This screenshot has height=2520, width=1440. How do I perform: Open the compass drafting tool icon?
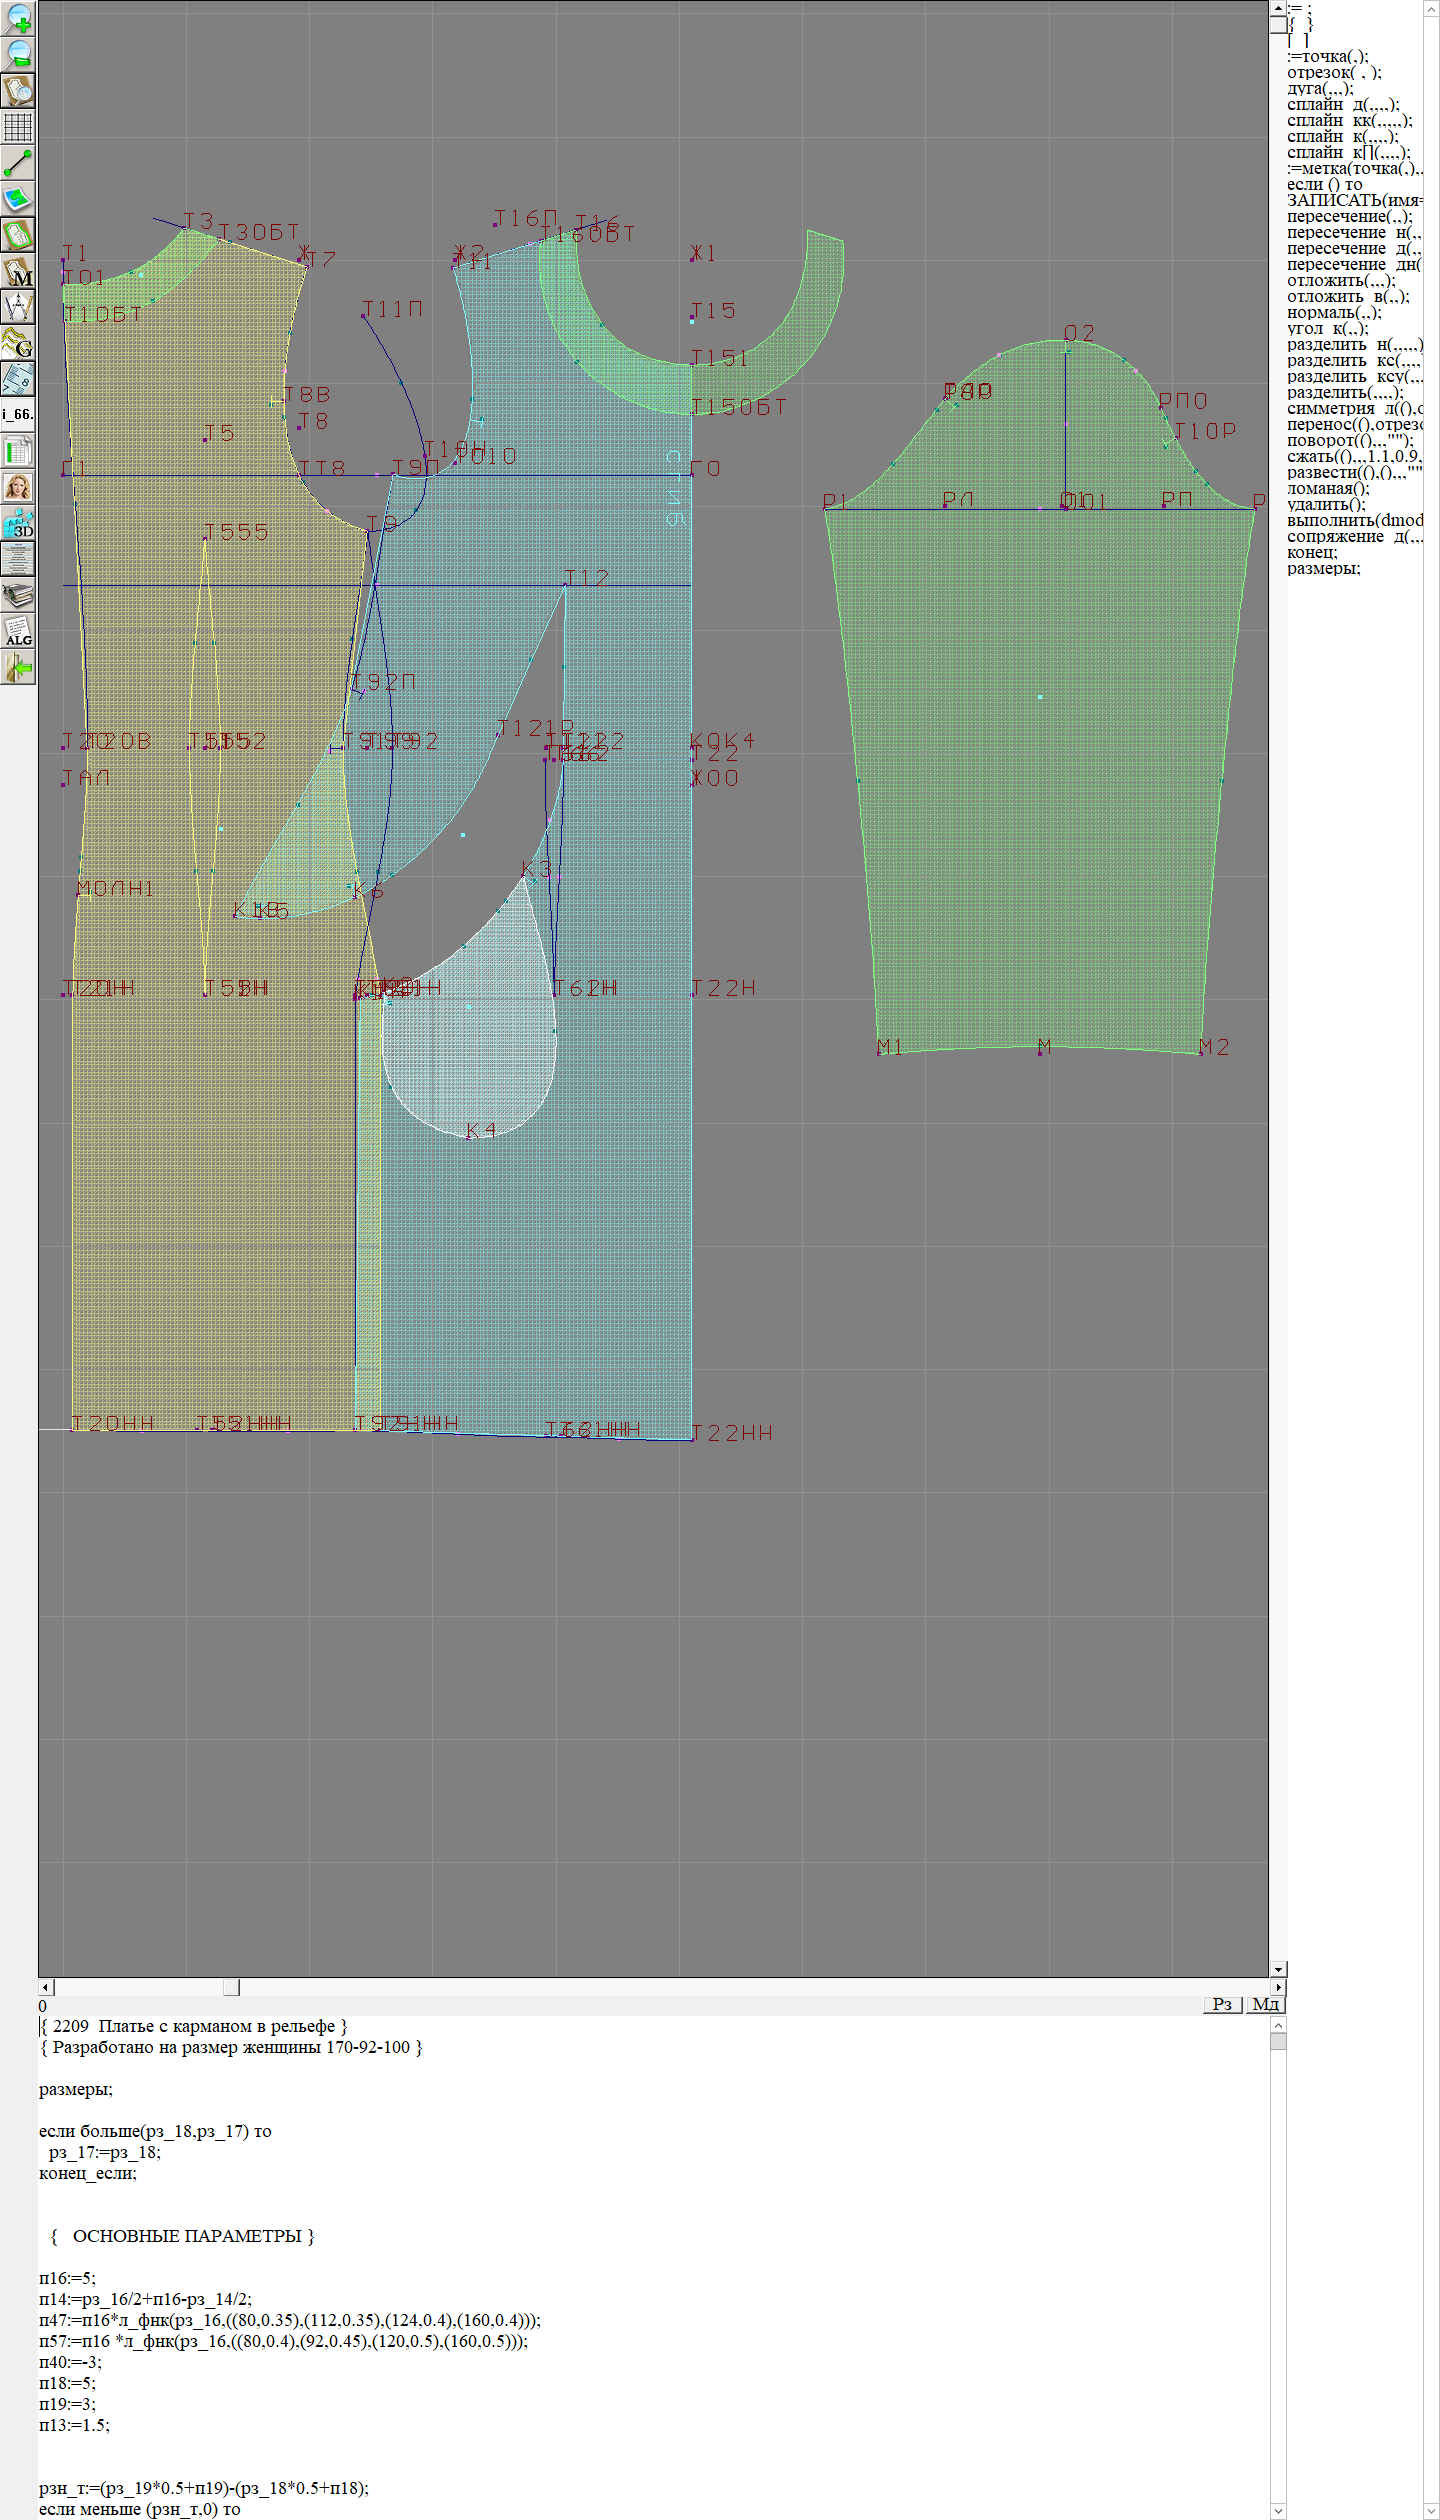point(18,306)
